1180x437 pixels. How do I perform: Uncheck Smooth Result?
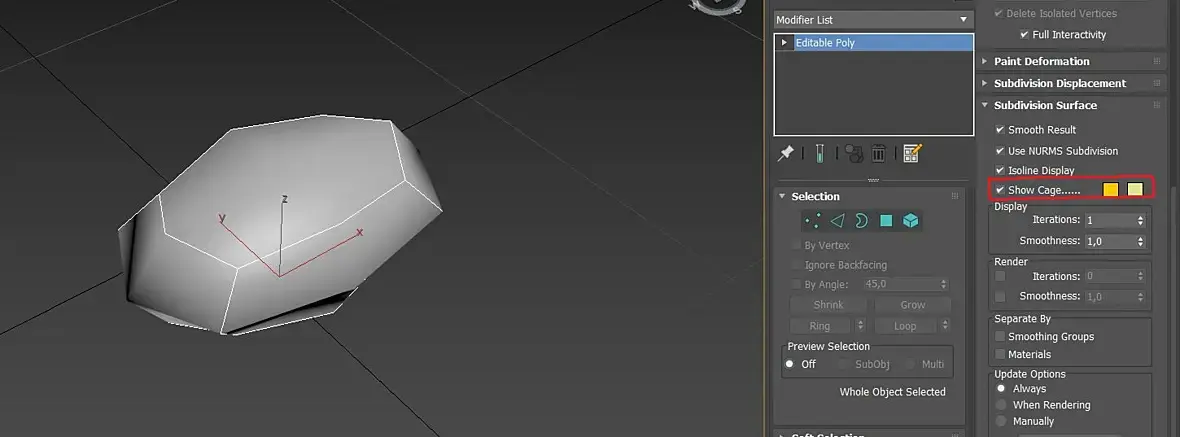tap(1000, 129)
